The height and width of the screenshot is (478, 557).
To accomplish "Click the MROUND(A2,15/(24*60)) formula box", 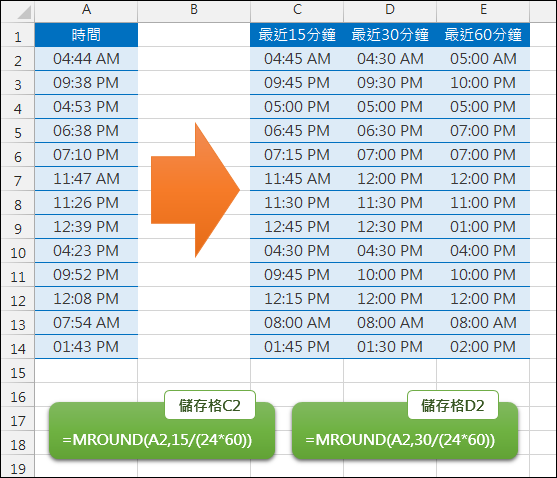I will (162, 431).
